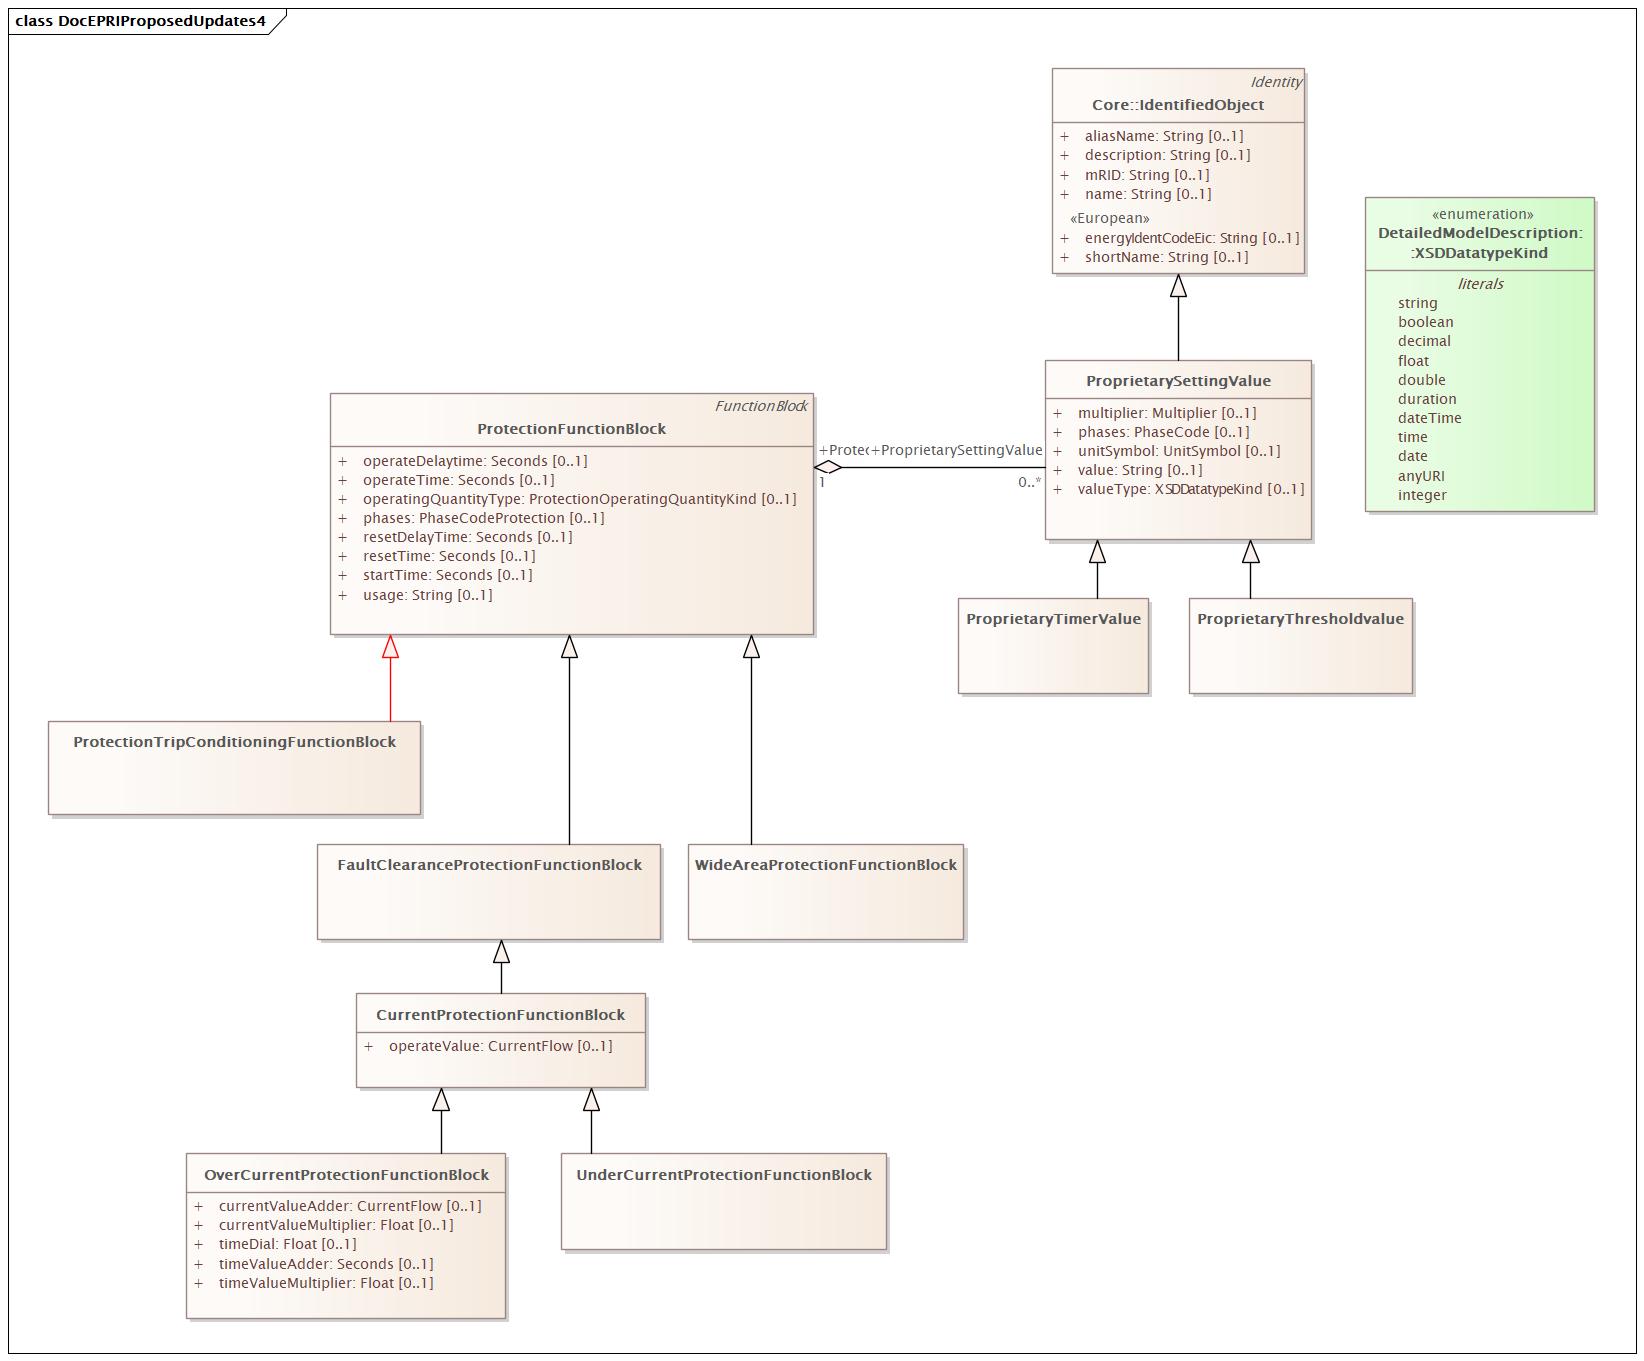
Task: Click the CurrentProtectionFunctionBlock class header
Action: 502,1014
